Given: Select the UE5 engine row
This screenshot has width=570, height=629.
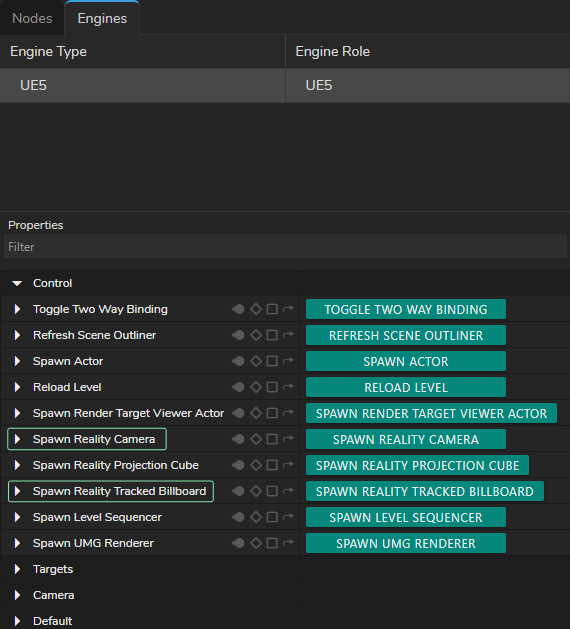Looking at the screenshot, I should (285, 85).
